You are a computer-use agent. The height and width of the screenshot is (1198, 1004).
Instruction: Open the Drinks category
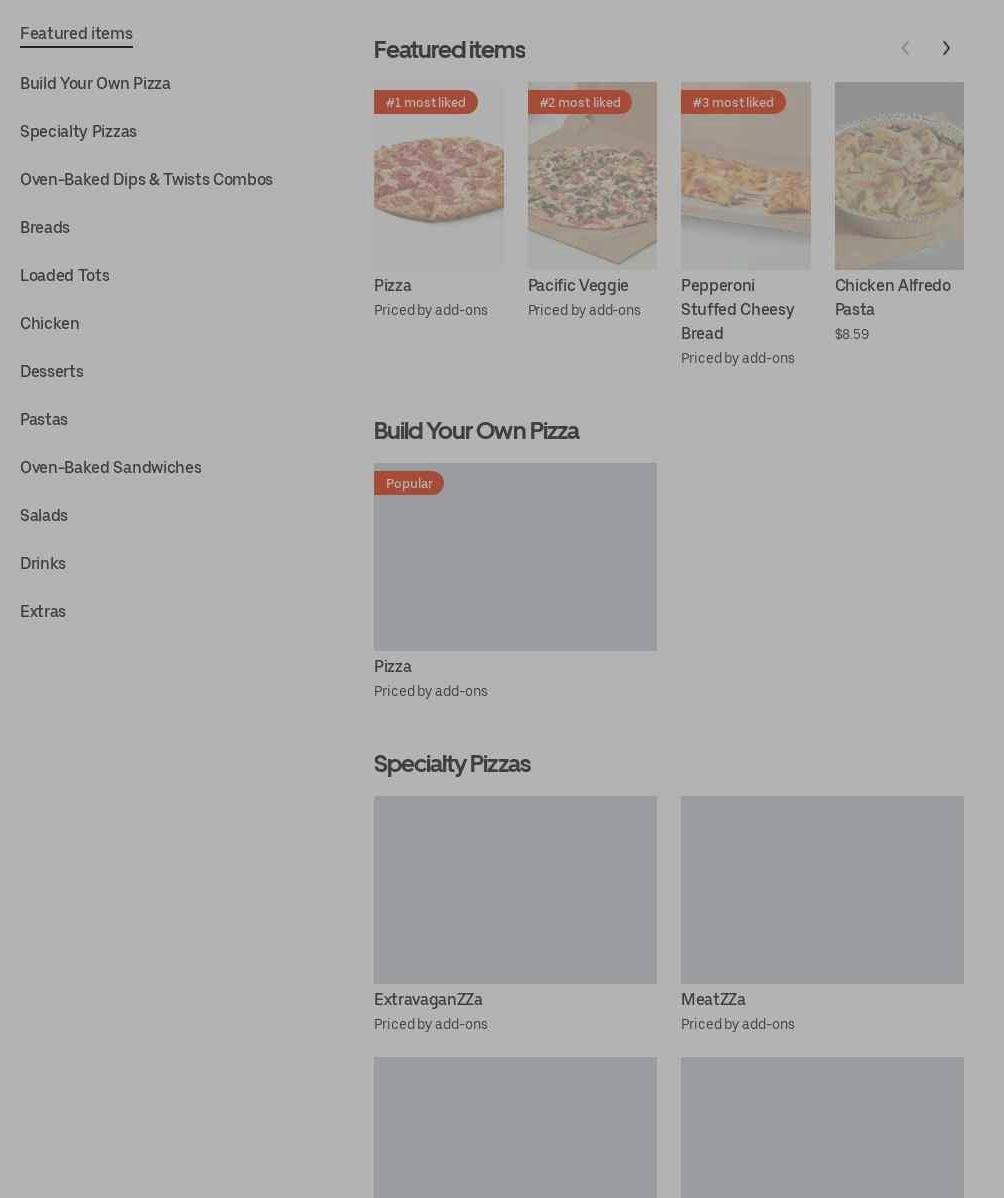pos(43,564)
